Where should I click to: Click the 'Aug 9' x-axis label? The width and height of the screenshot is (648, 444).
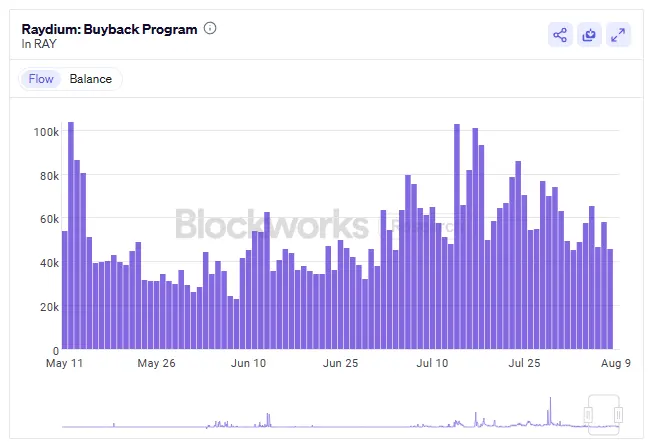[x=616, y=363]
